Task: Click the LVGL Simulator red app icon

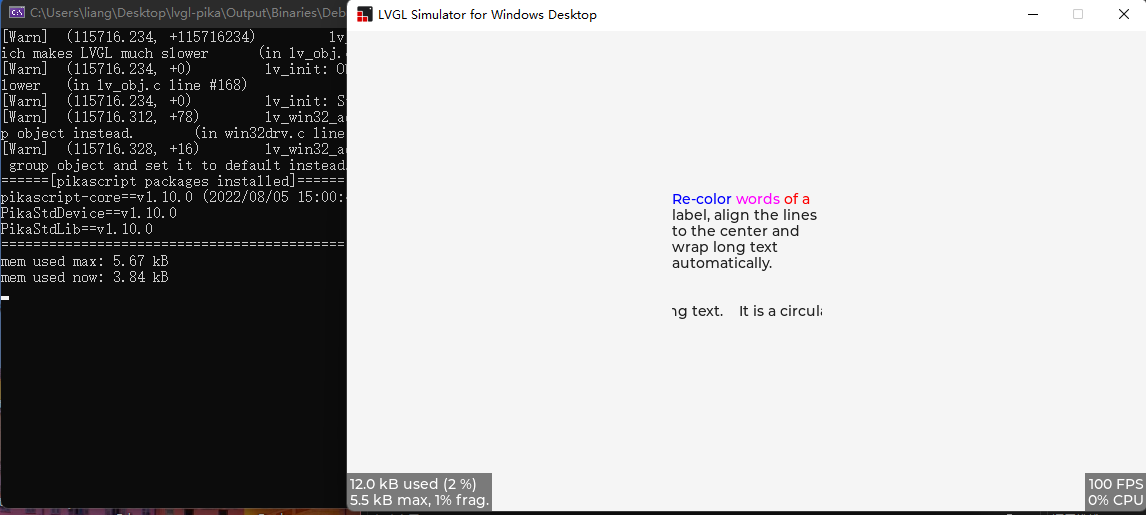Action: coord(364,15)
